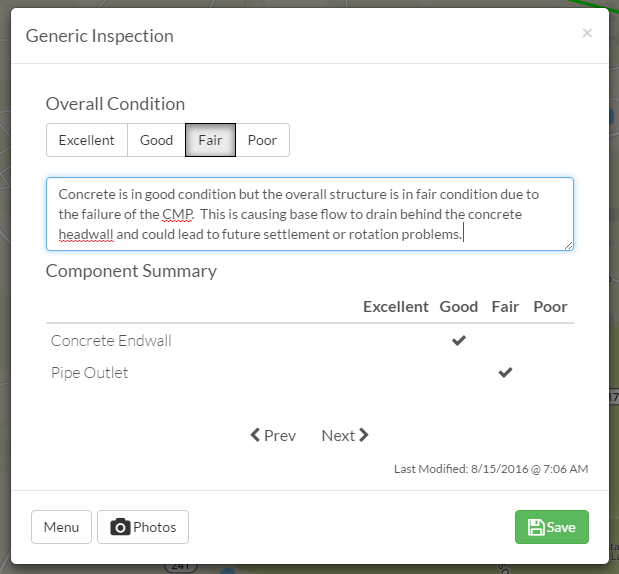
Task: Go to the Prev page
Action: click(273, 435)
